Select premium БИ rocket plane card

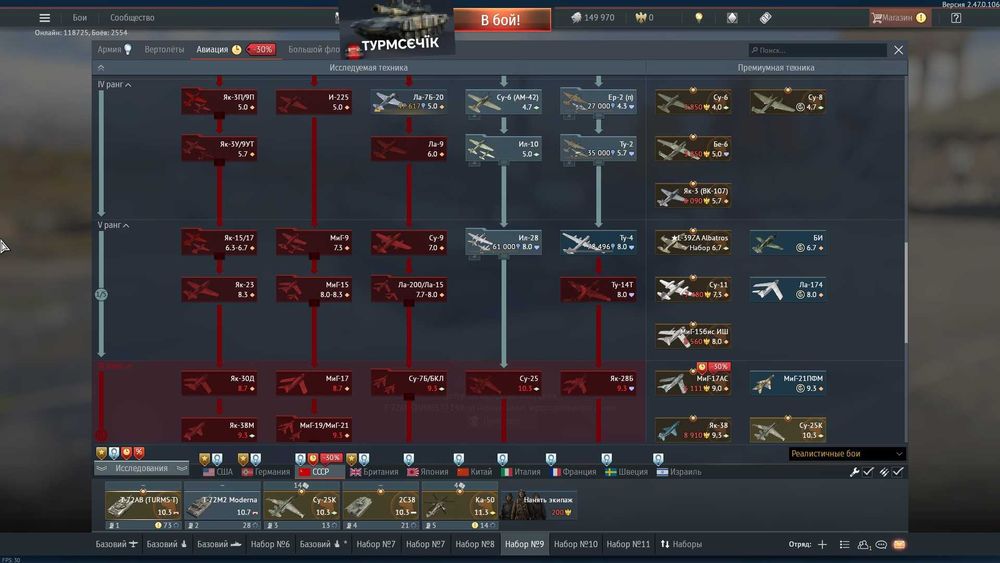point(788,242)
